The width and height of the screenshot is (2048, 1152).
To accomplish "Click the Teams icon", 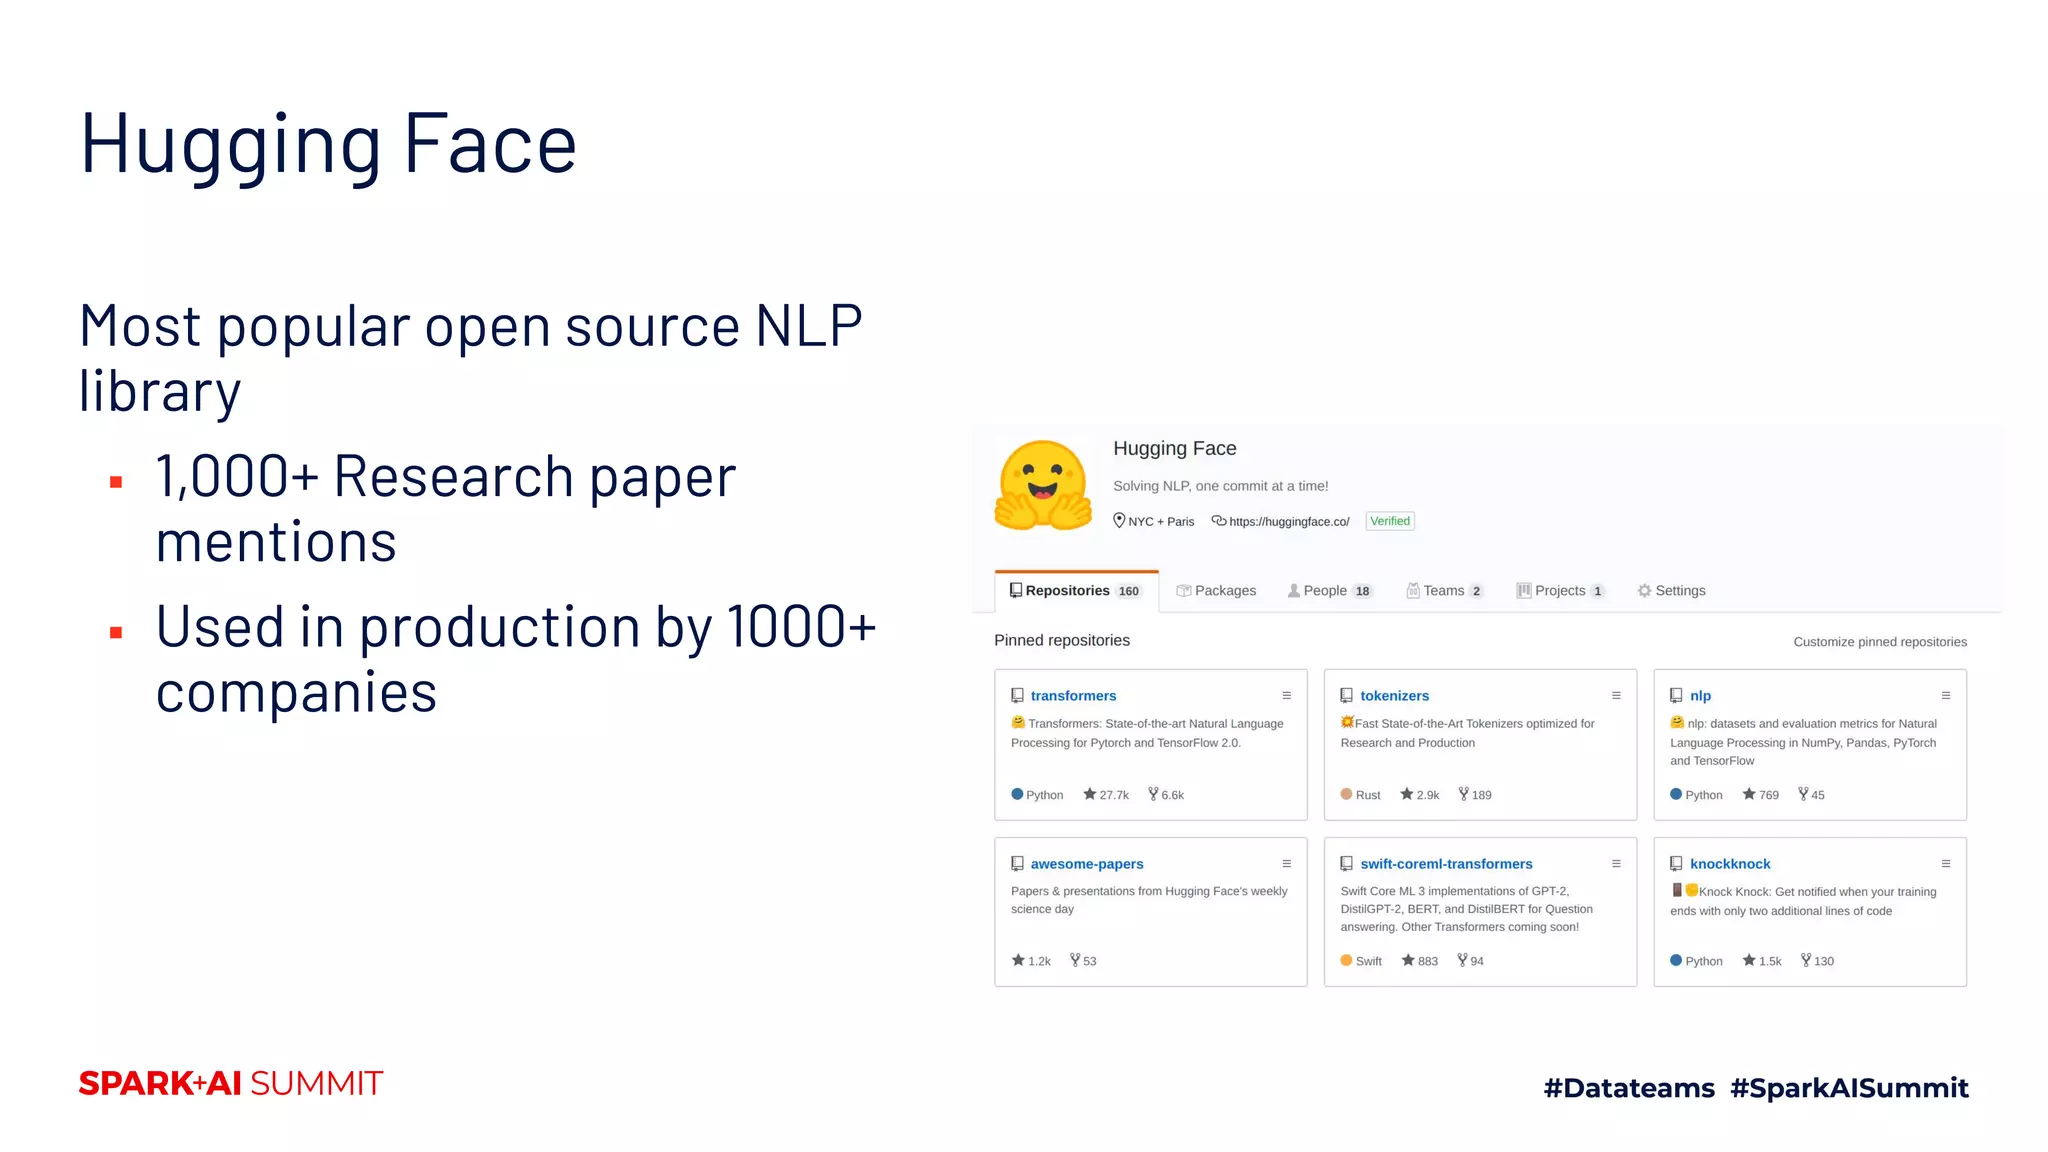I will (1413, 591).
